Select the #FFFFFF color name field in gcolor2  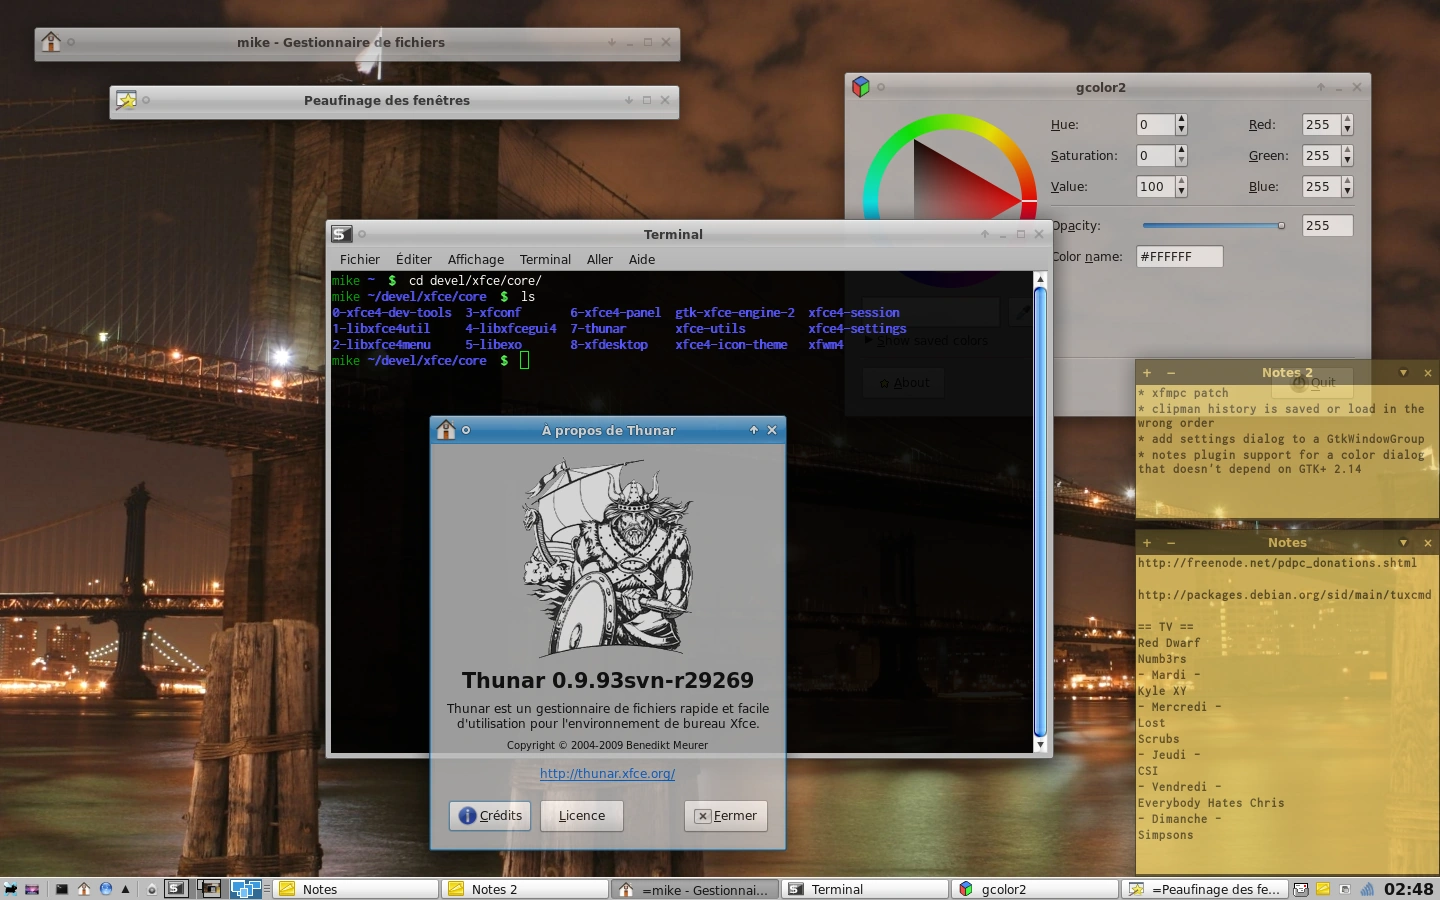click(1179, 256)
